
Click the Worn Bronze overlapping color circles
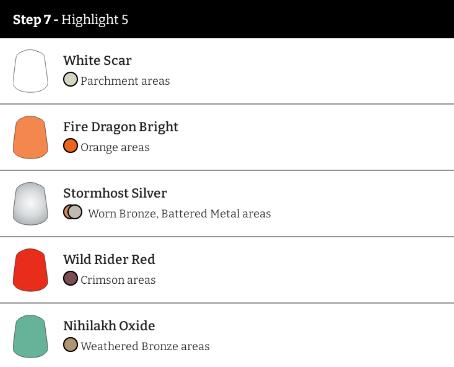coord(73,212)
